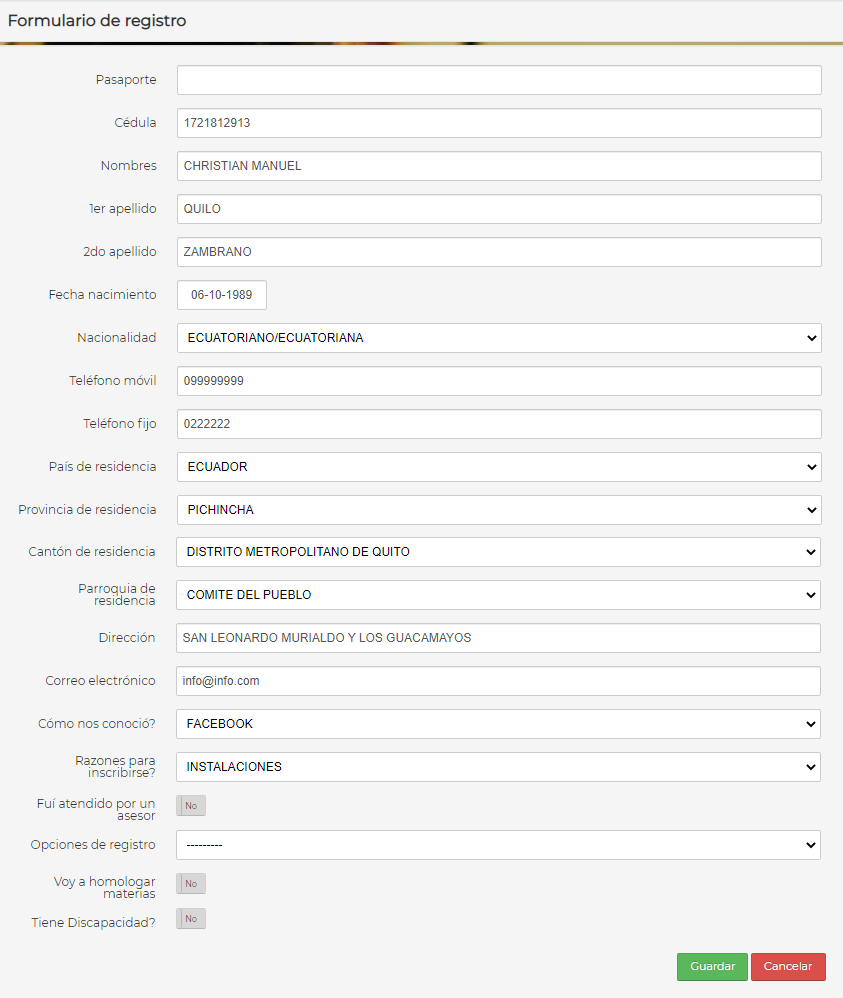Click the Teléfono fijo field
Viewport: 843px width, 998px height.
499,424
